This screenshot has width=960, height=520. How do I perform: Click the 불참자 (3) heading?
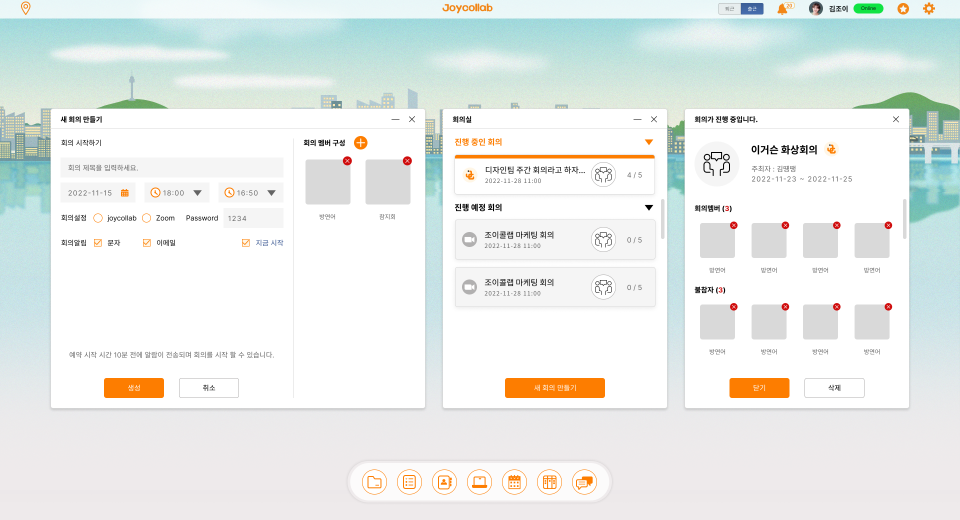coord(710,290)
